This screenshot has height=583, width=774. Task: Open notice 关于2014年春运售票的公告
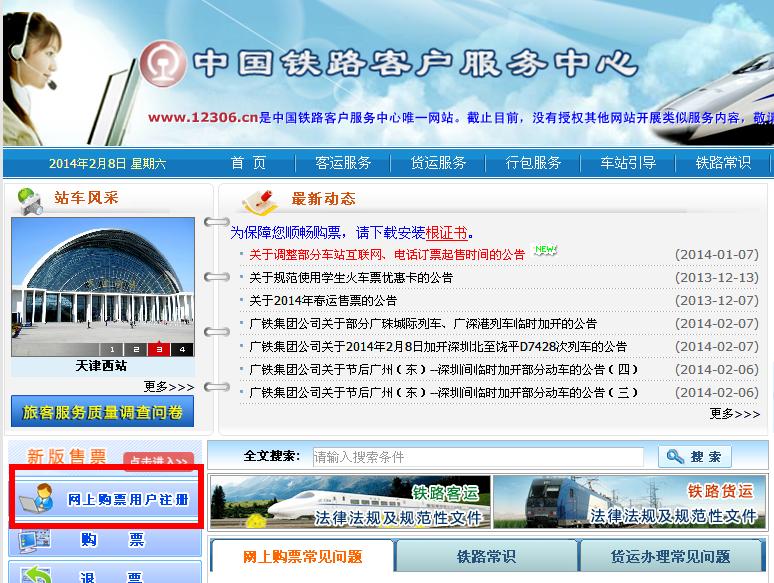(323, 301)
